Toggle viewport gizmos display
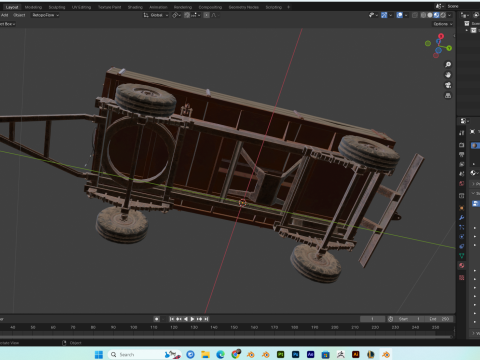Viewport: 480px width, 360px height. point(384,15)
